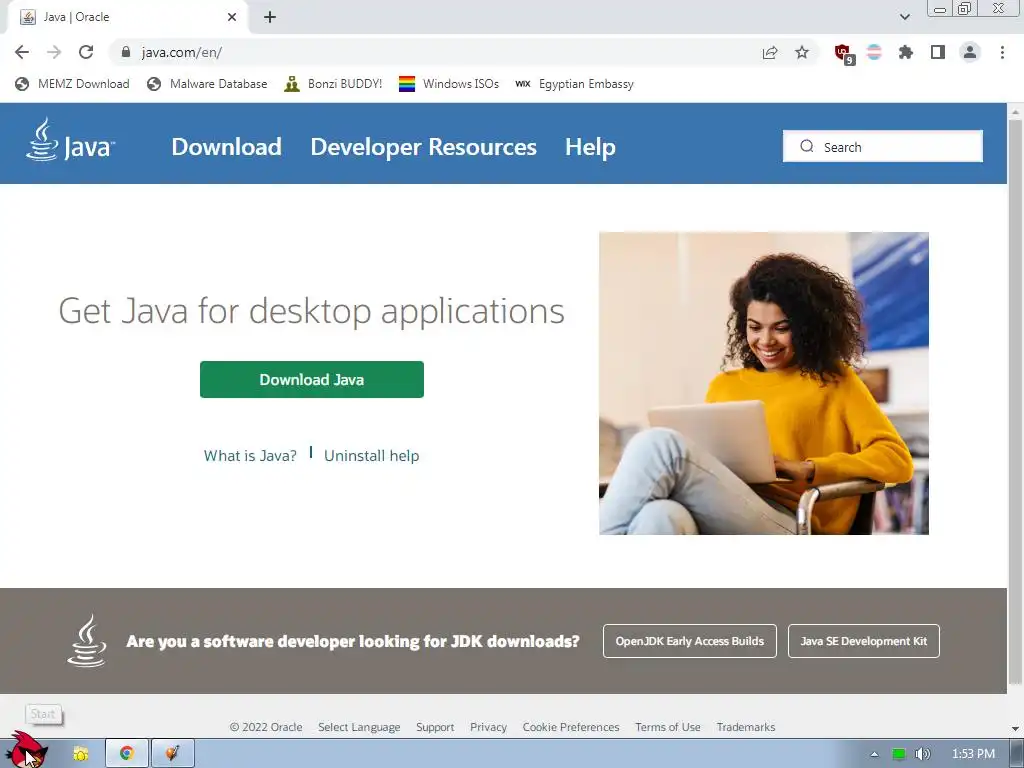Viewport: 1024px width, 768px height.
Task: Click the paint app taskbar button
Action: tap(172, 753)
